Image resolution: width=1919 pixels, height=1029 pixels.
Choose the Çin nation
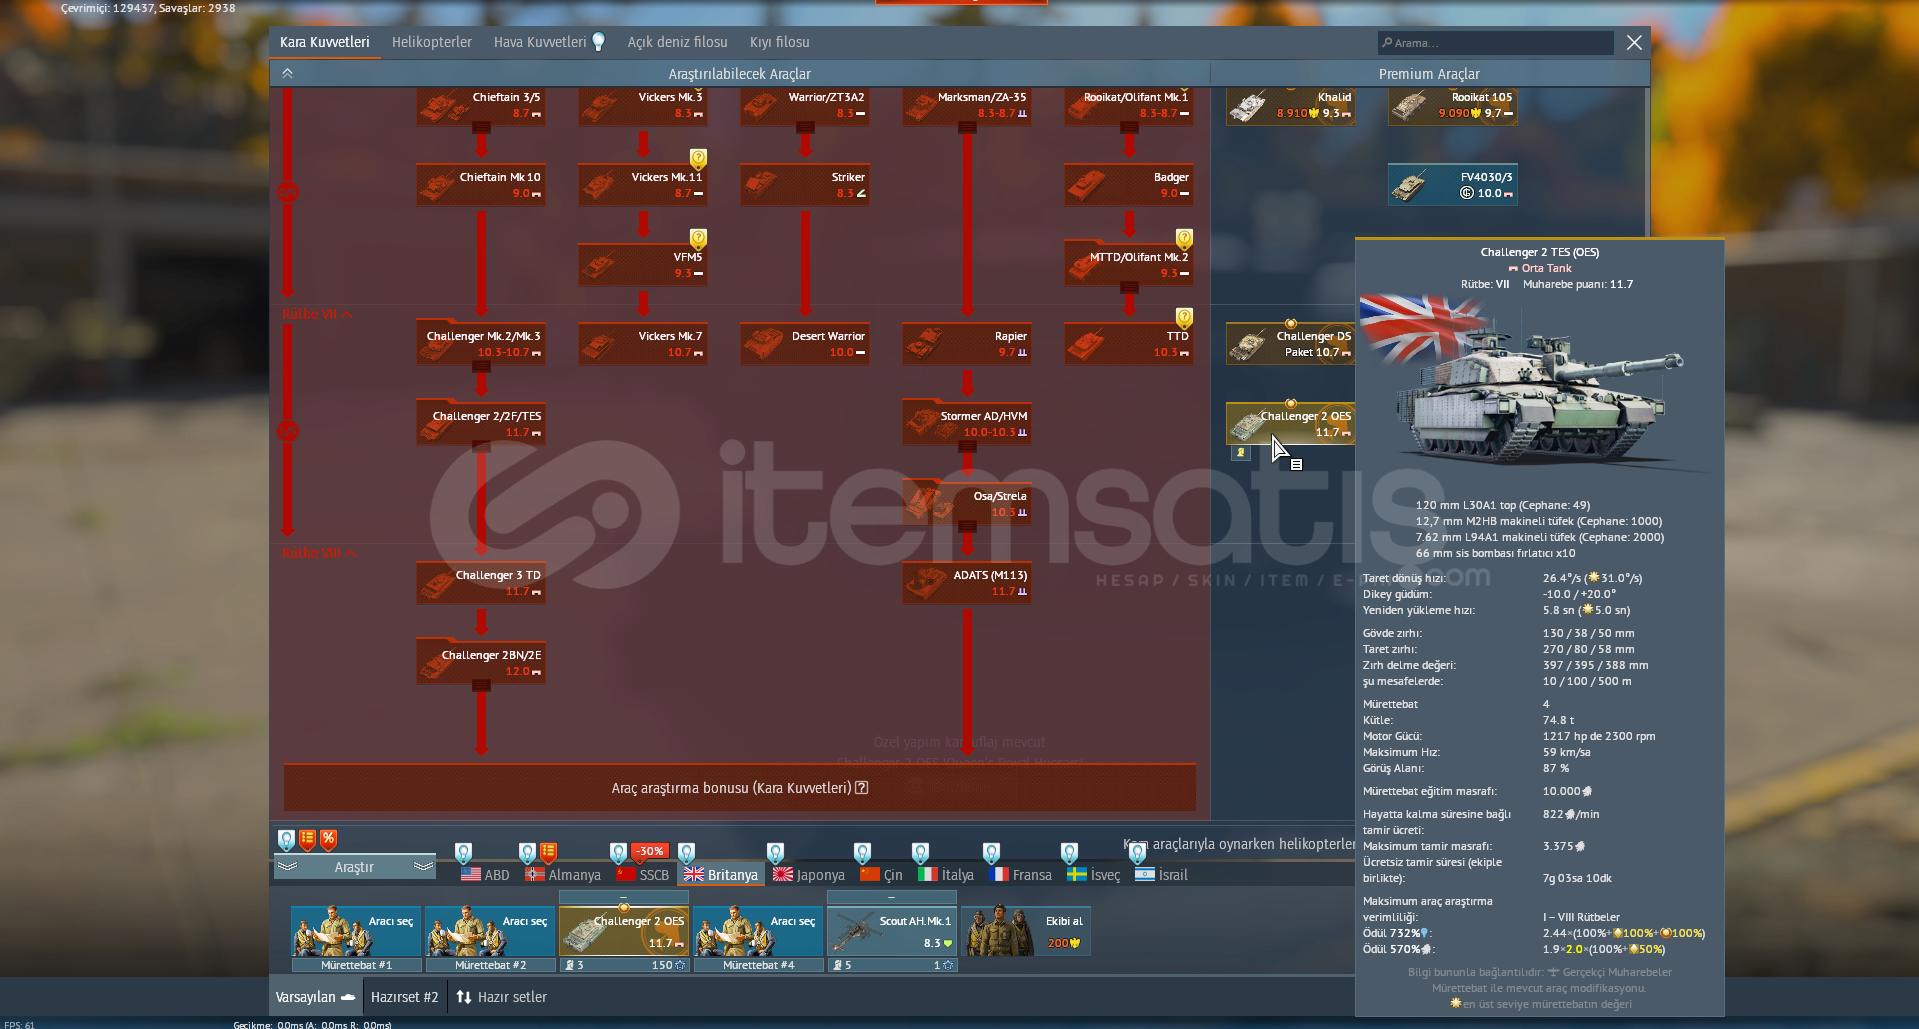tap(881, 875)
